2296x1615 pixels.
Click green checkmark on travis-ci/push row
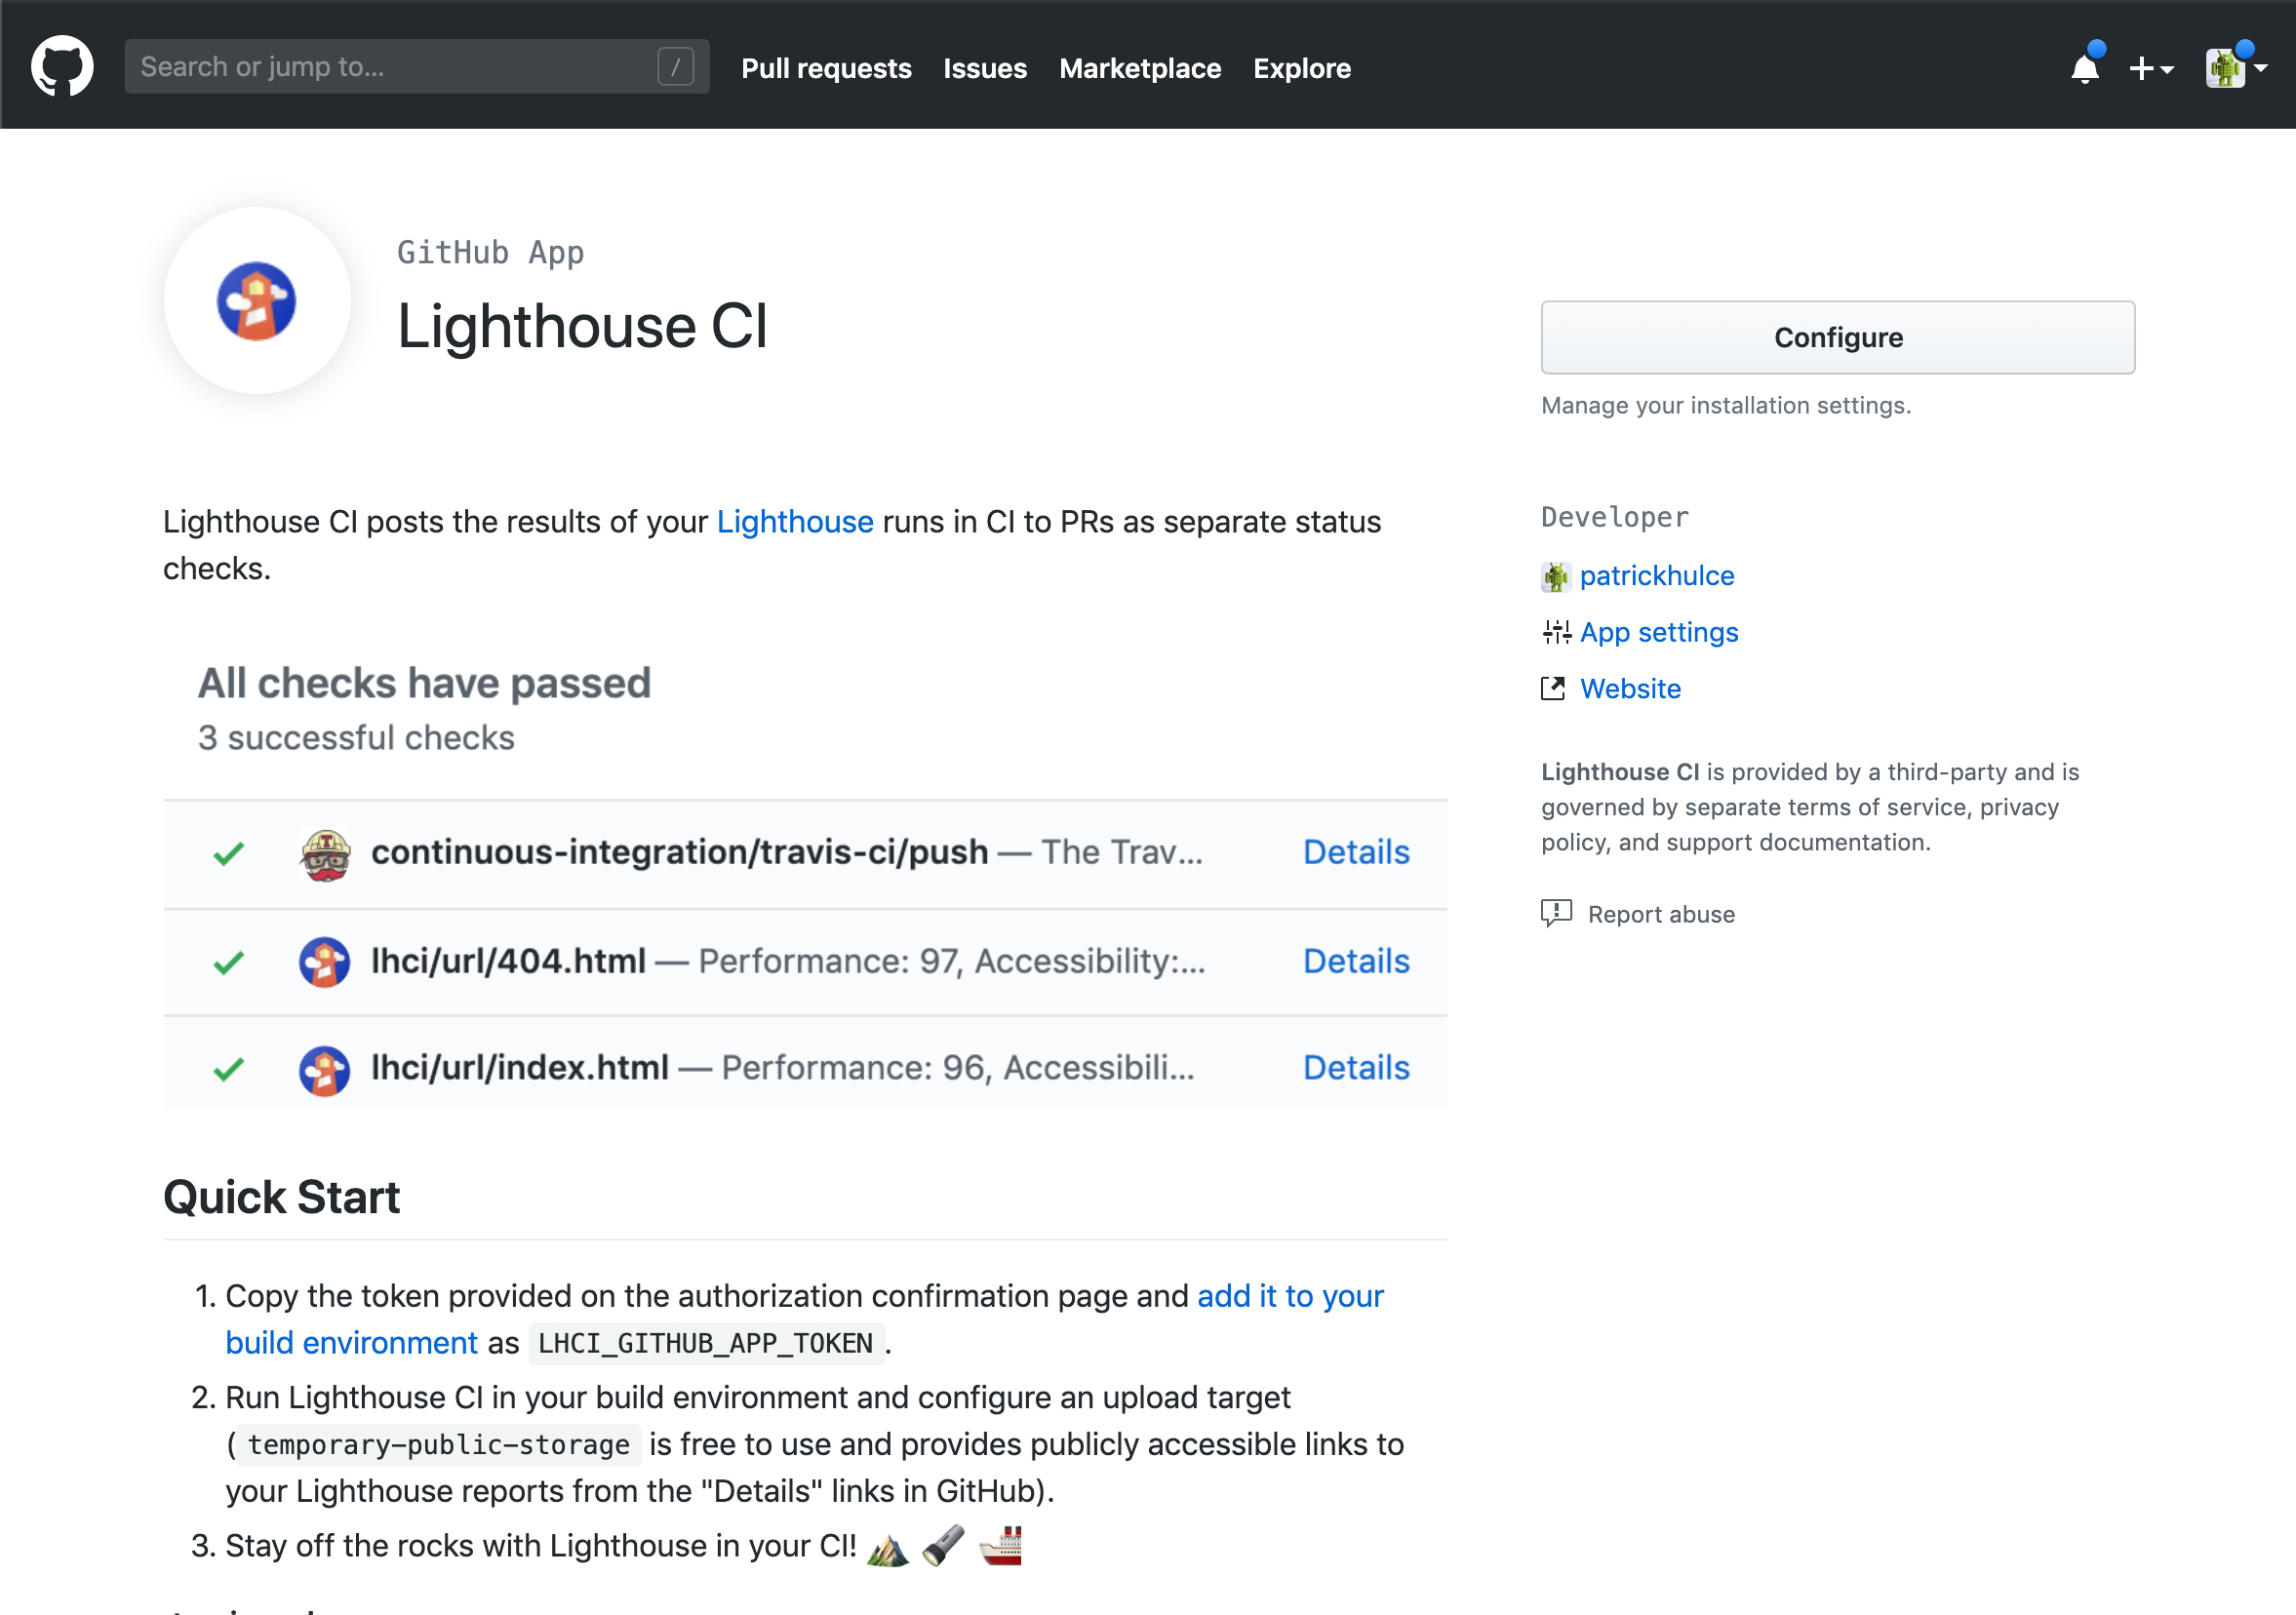(229, 854)
